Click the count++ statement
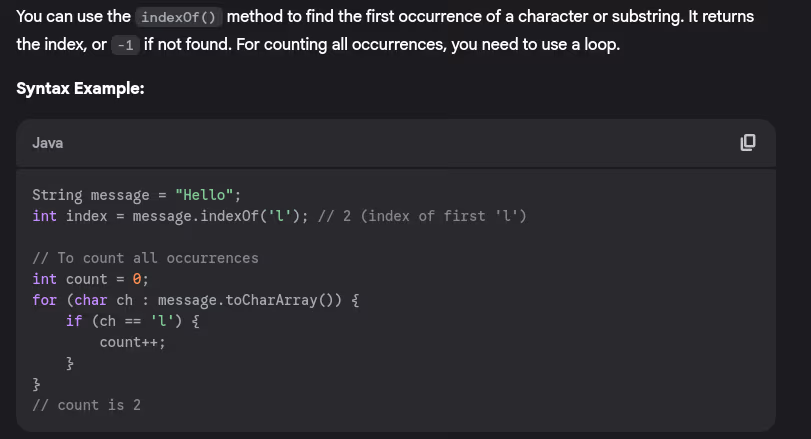This screenshot has height=439, width=811. click(x=132, y=342)
